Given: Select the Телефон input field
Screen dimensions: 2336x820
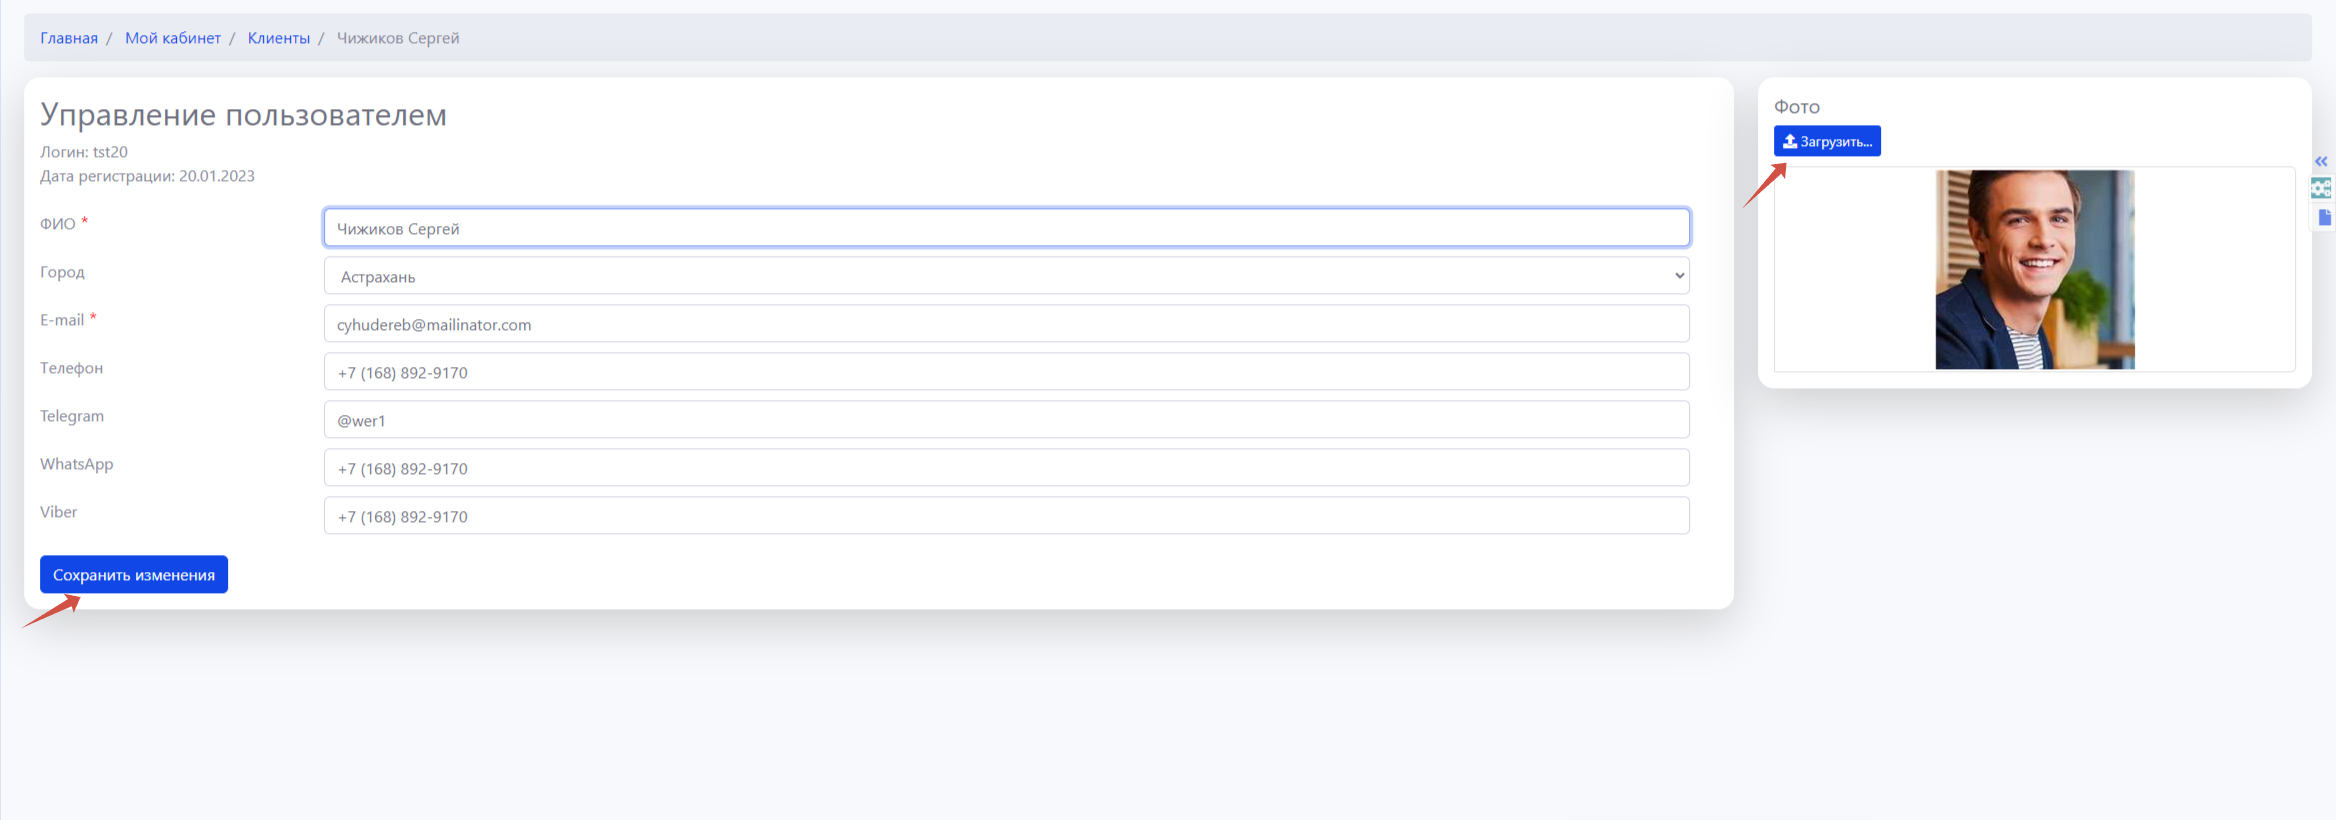Looking at the screenshot, I should tap(1006, 372).
